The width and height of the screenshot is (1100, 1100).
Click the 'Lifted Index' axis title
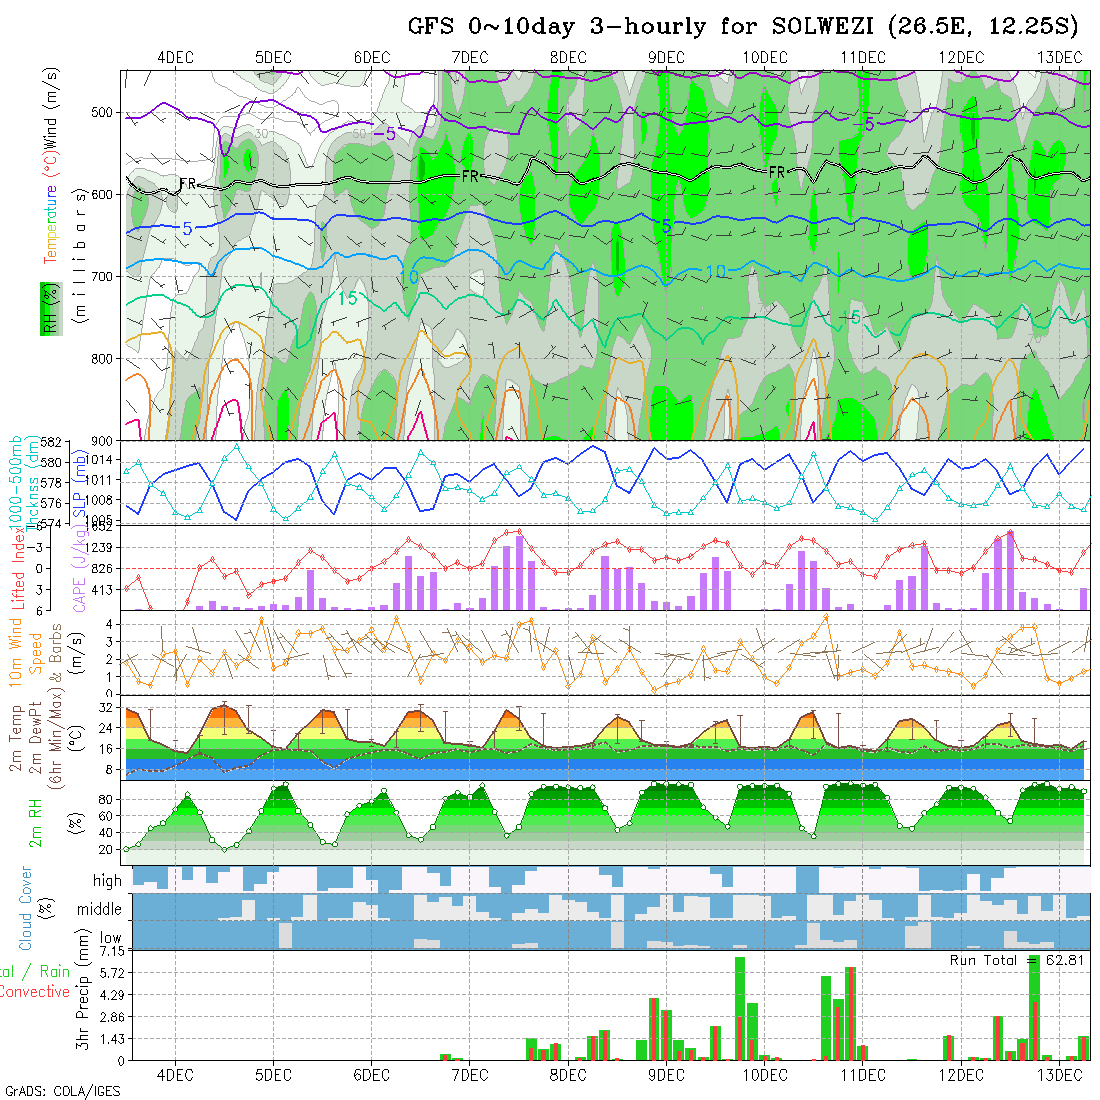tap(18, 569)
